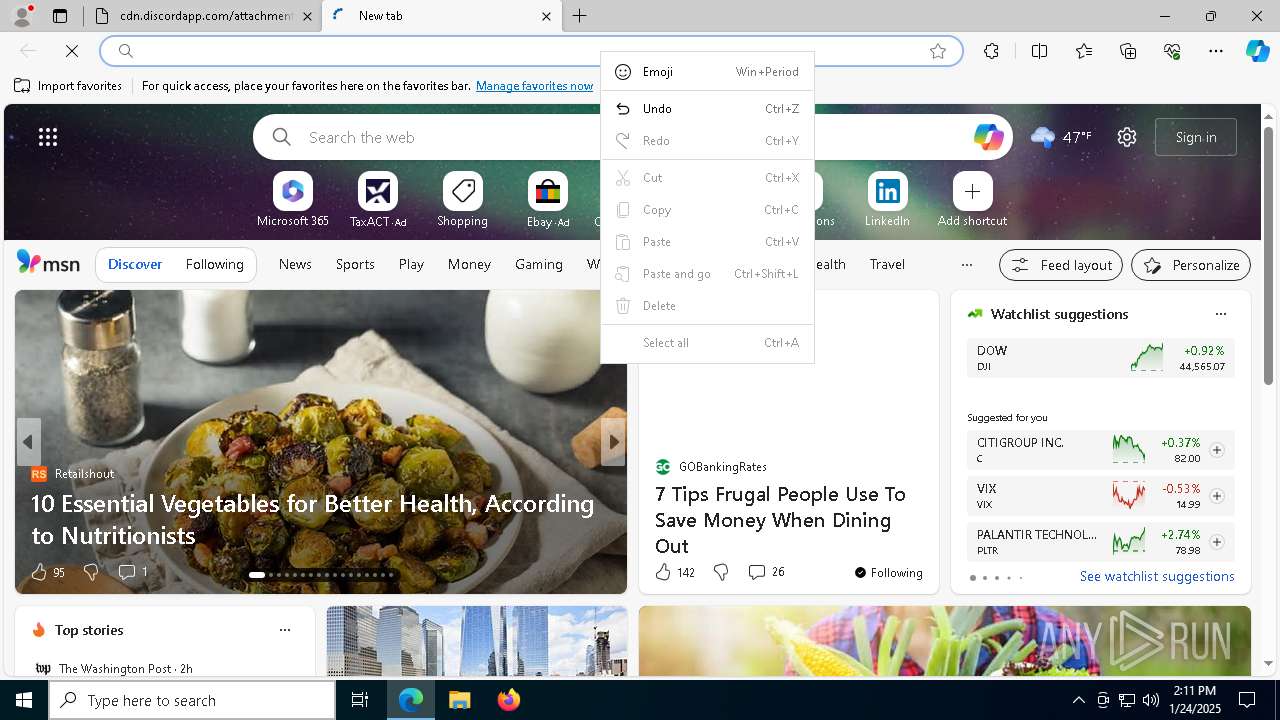Open Settings and more ellipsis menu
Viewport: 1280px width, 720px height.
pos(1216,51)
